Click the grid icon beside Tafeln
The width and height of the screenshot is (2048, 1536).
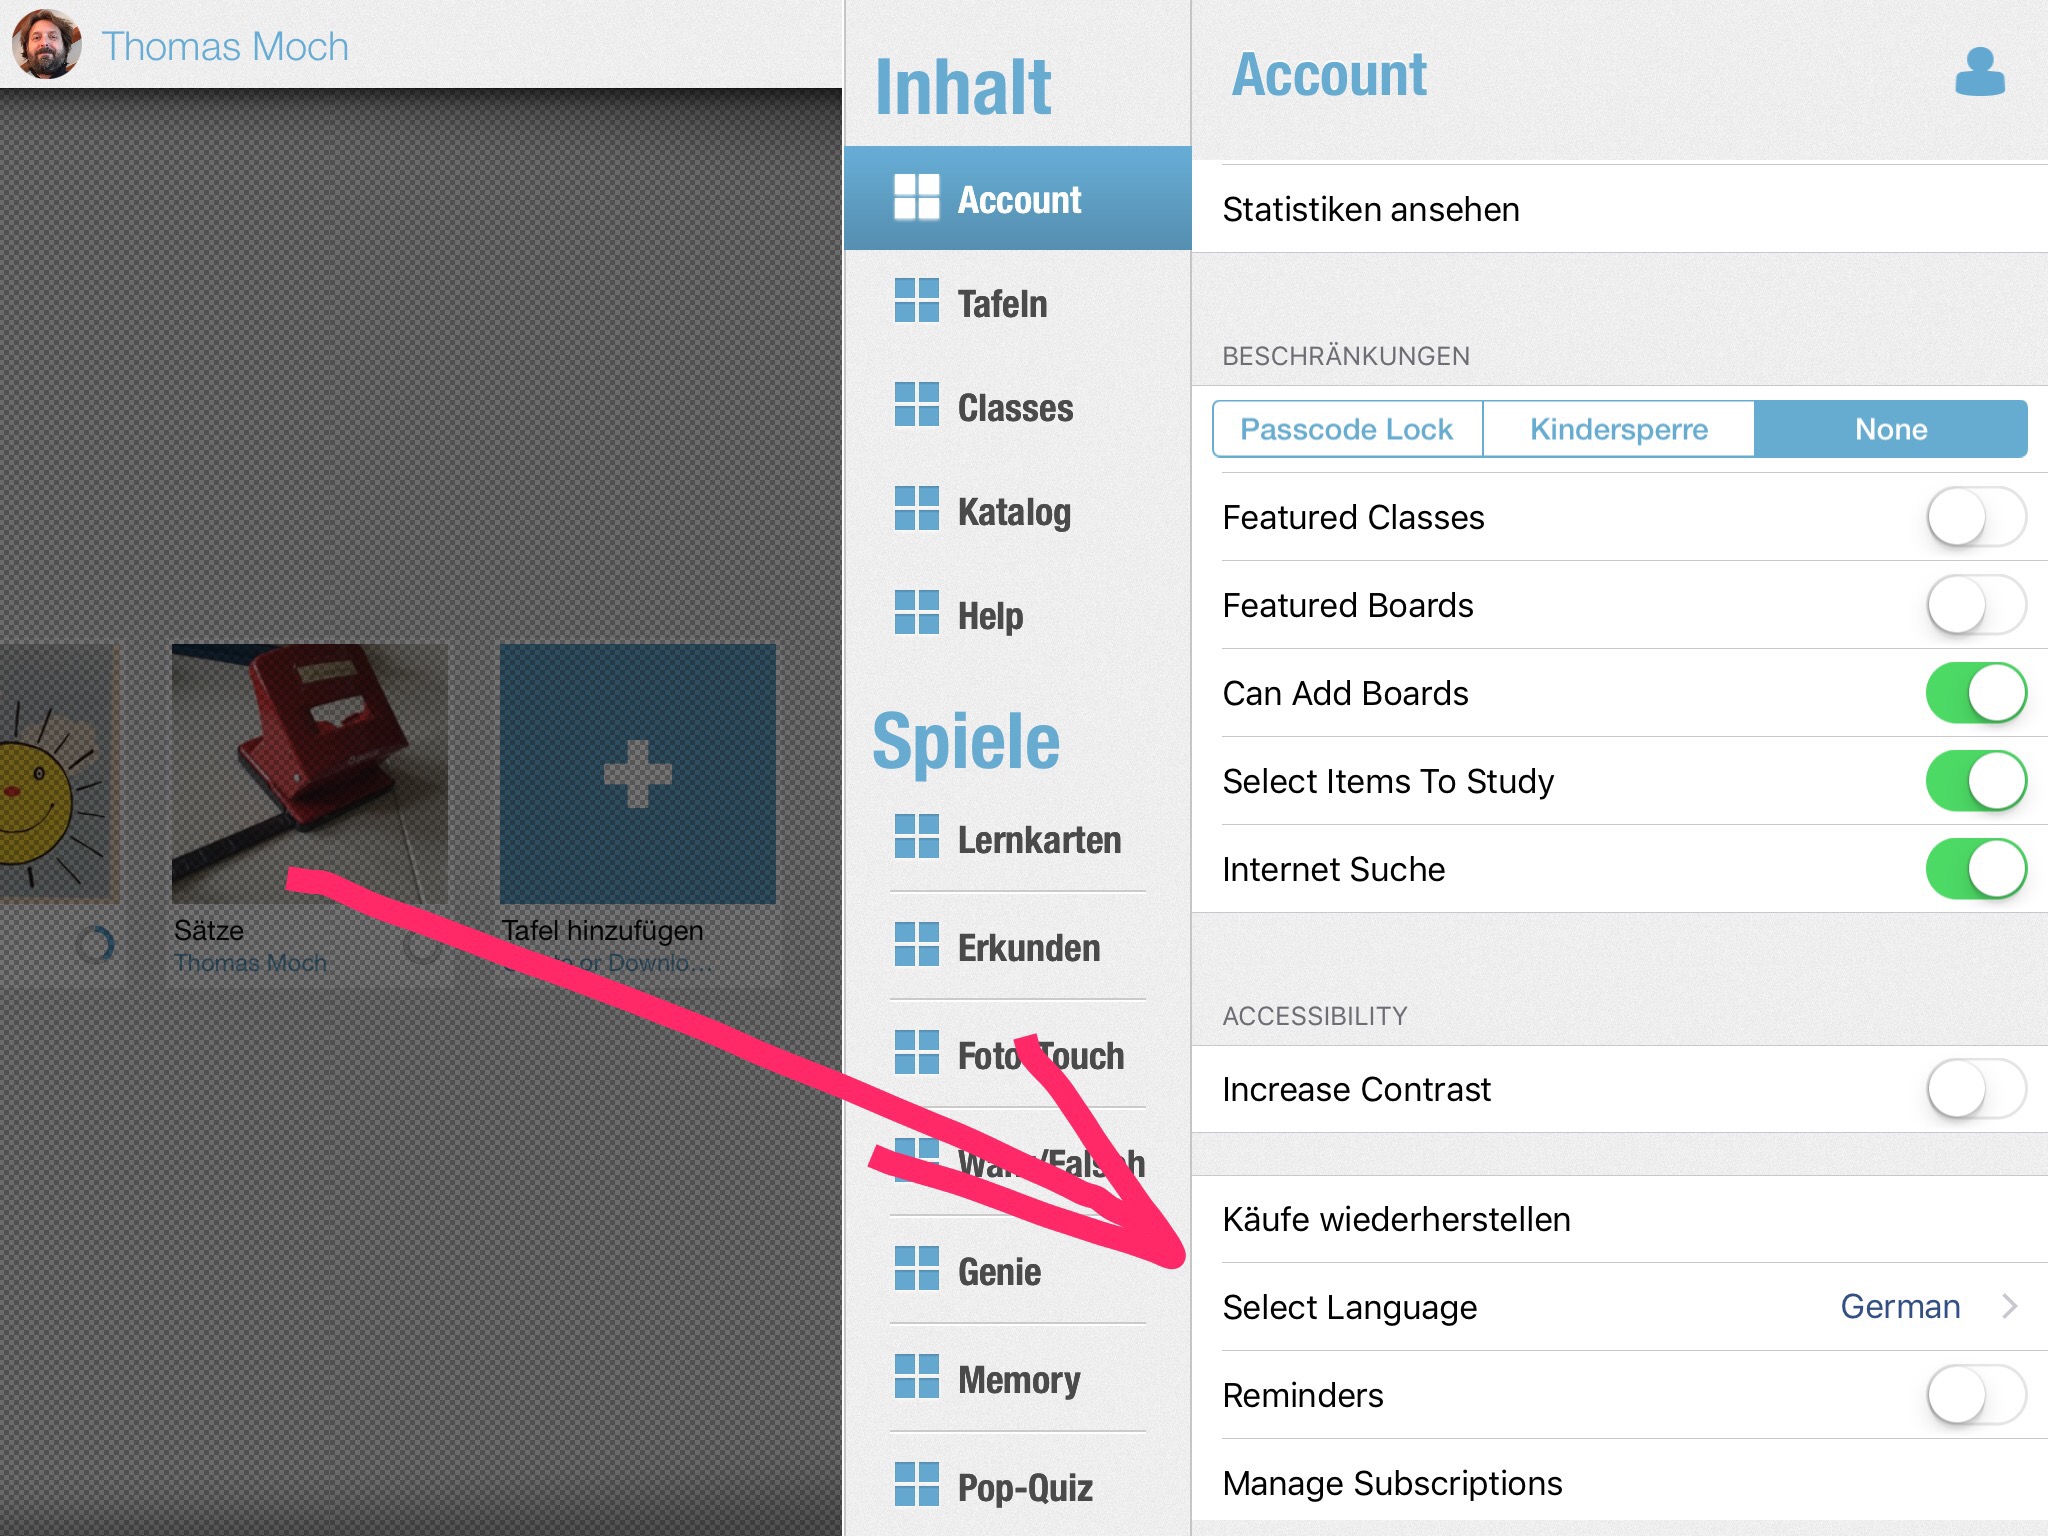[917, 300]
